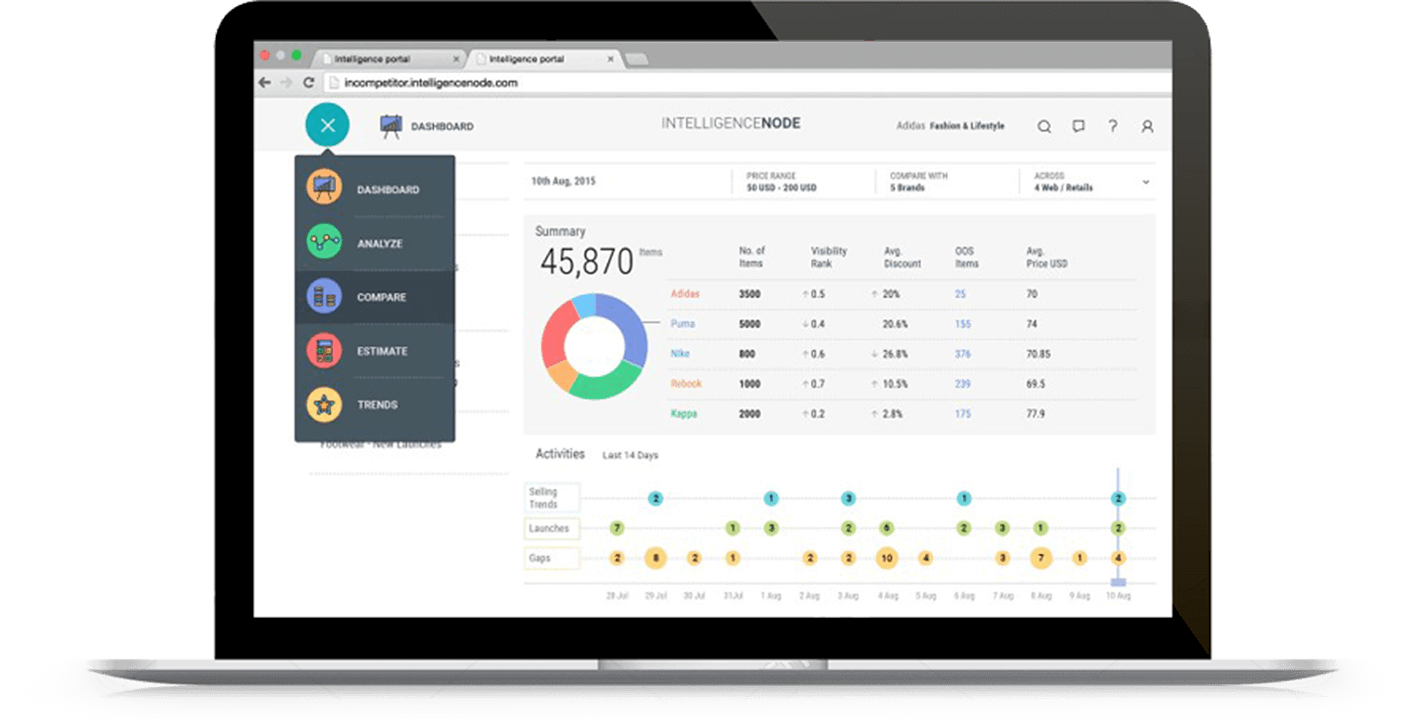Open the Trends star icon
1413x719 pixels.
[324, 405]
